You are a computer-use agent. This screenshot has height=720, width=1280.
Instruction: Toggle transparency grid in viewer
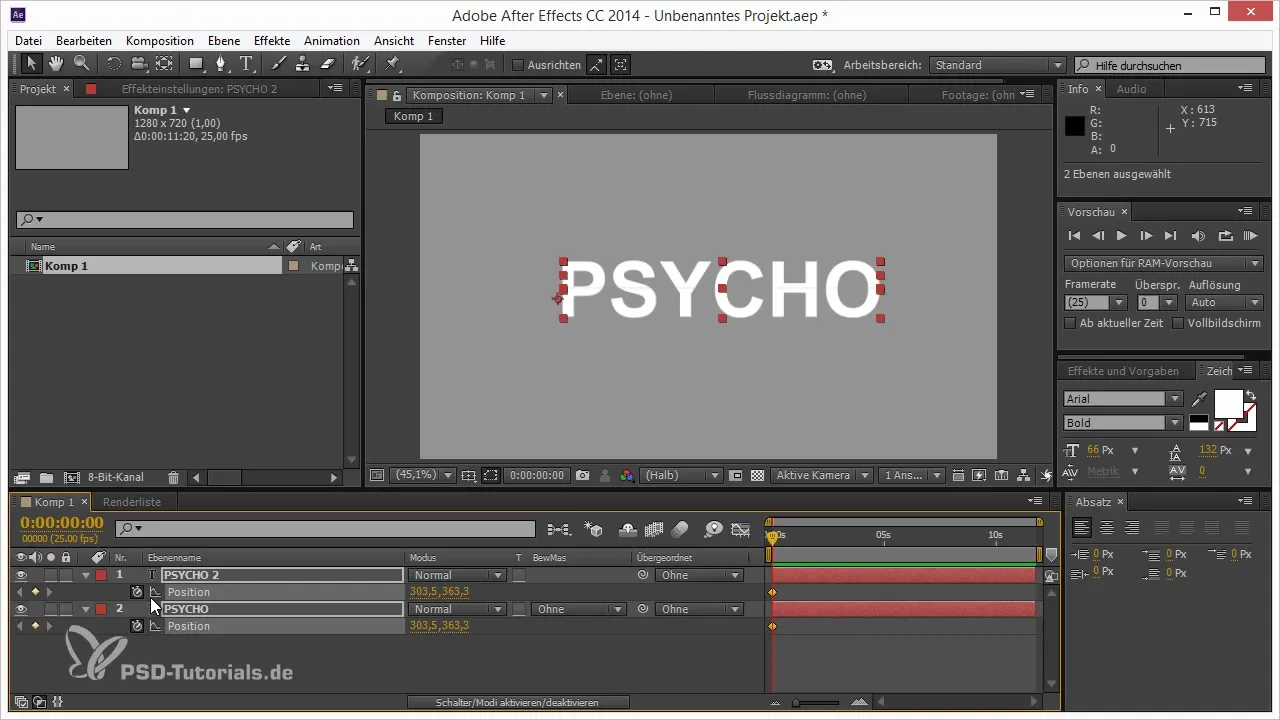[757, 476]
